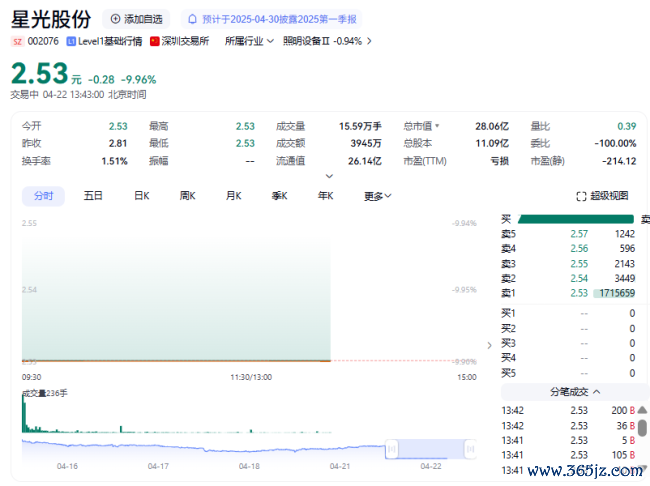
Task: Click the 13:42 trade with 36 volume
Action: [x=568, y=426]
